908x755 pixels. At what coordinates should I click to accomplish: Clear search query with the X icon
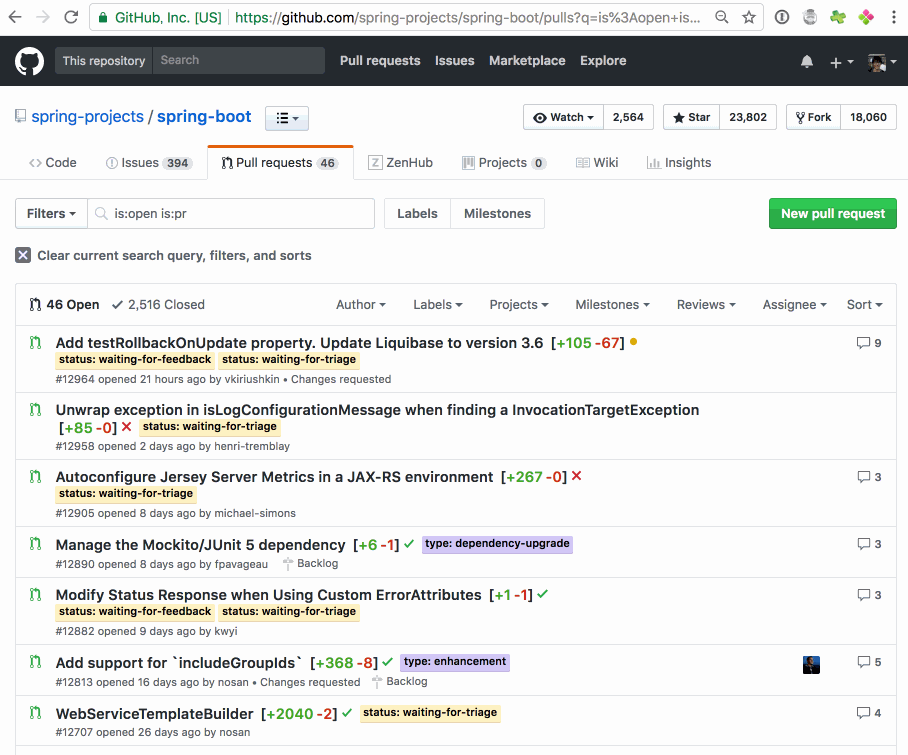23,255
